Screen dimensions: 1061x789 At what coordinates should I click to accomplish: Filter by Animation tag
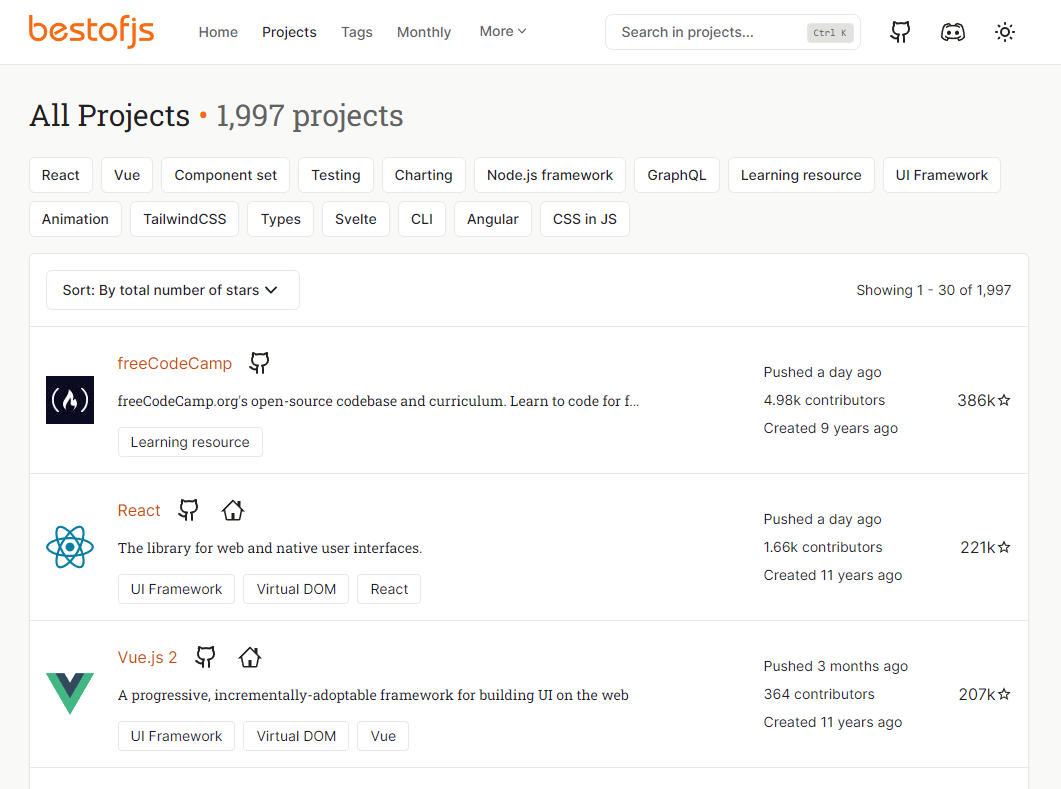75,219
